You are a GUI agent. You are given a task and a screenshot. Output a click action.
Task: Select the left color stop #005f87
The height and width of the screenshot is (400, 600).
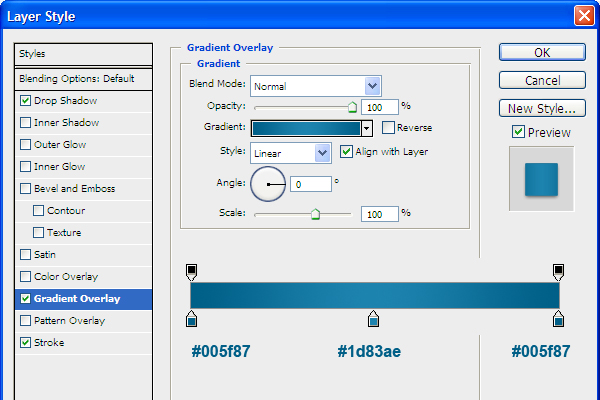(x=191, y=319)
